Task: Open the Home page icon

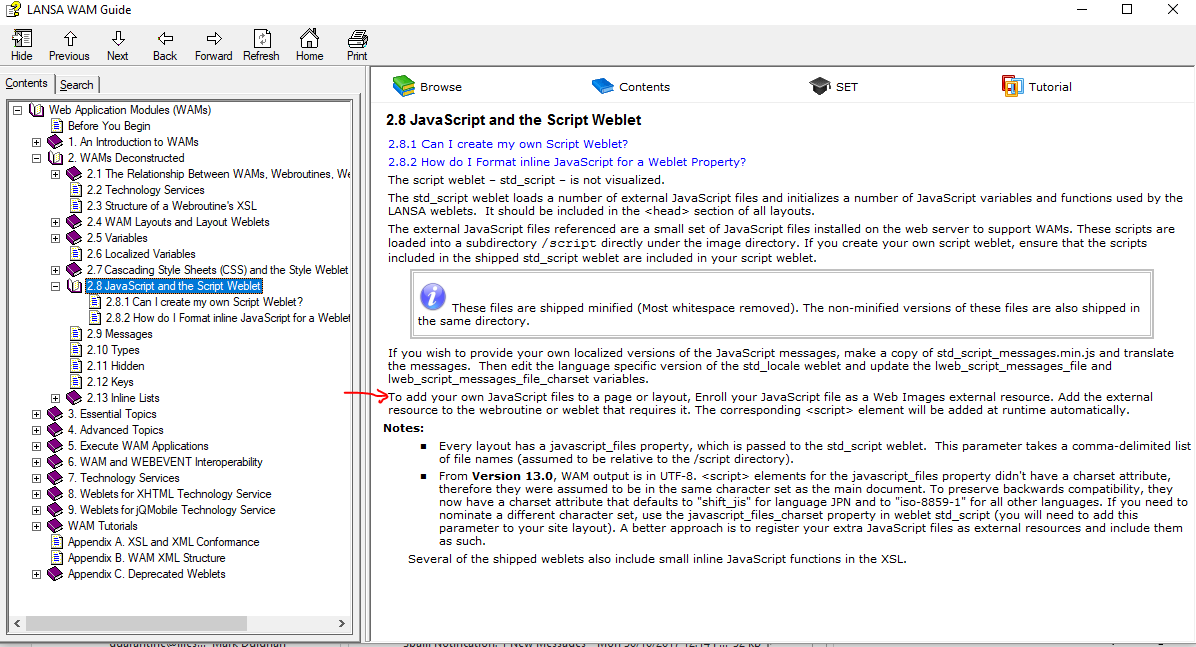Action: coord(309,38)
